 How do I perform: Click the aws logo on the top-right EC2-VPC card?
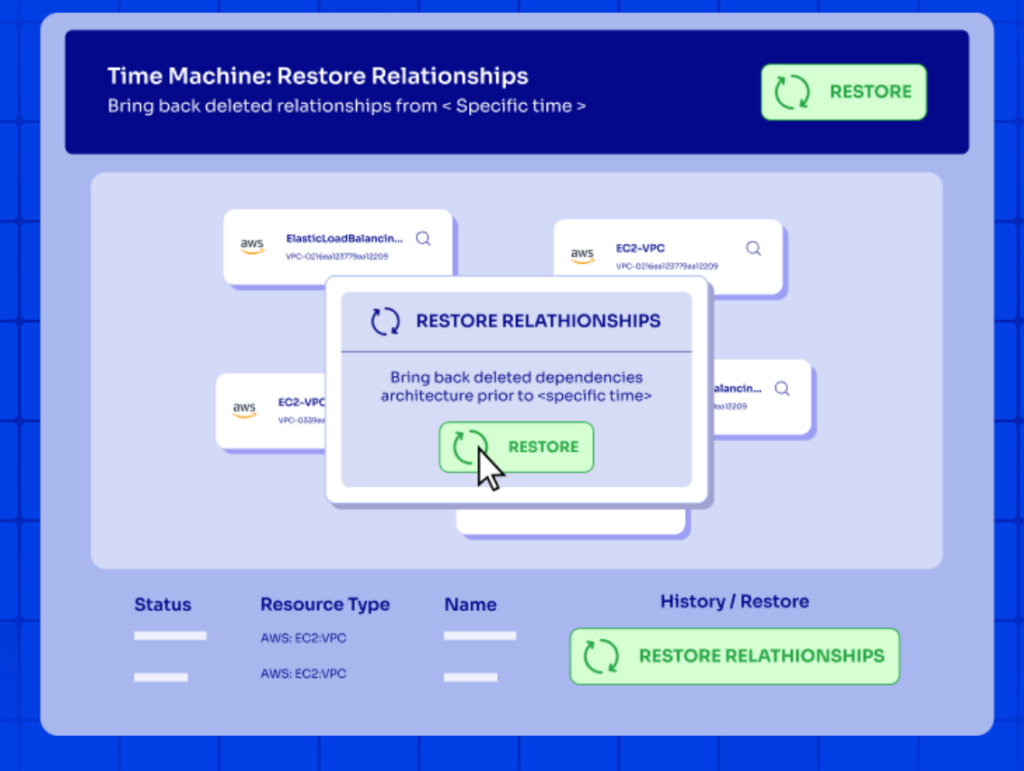coord(582,255)
